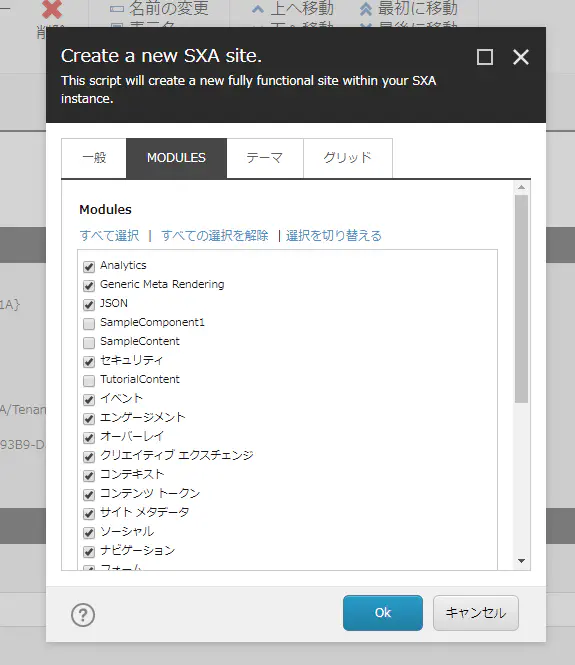Enable the SampleComponent1 module checkbox
575x665 pixels.
click(x=89, y=324)
